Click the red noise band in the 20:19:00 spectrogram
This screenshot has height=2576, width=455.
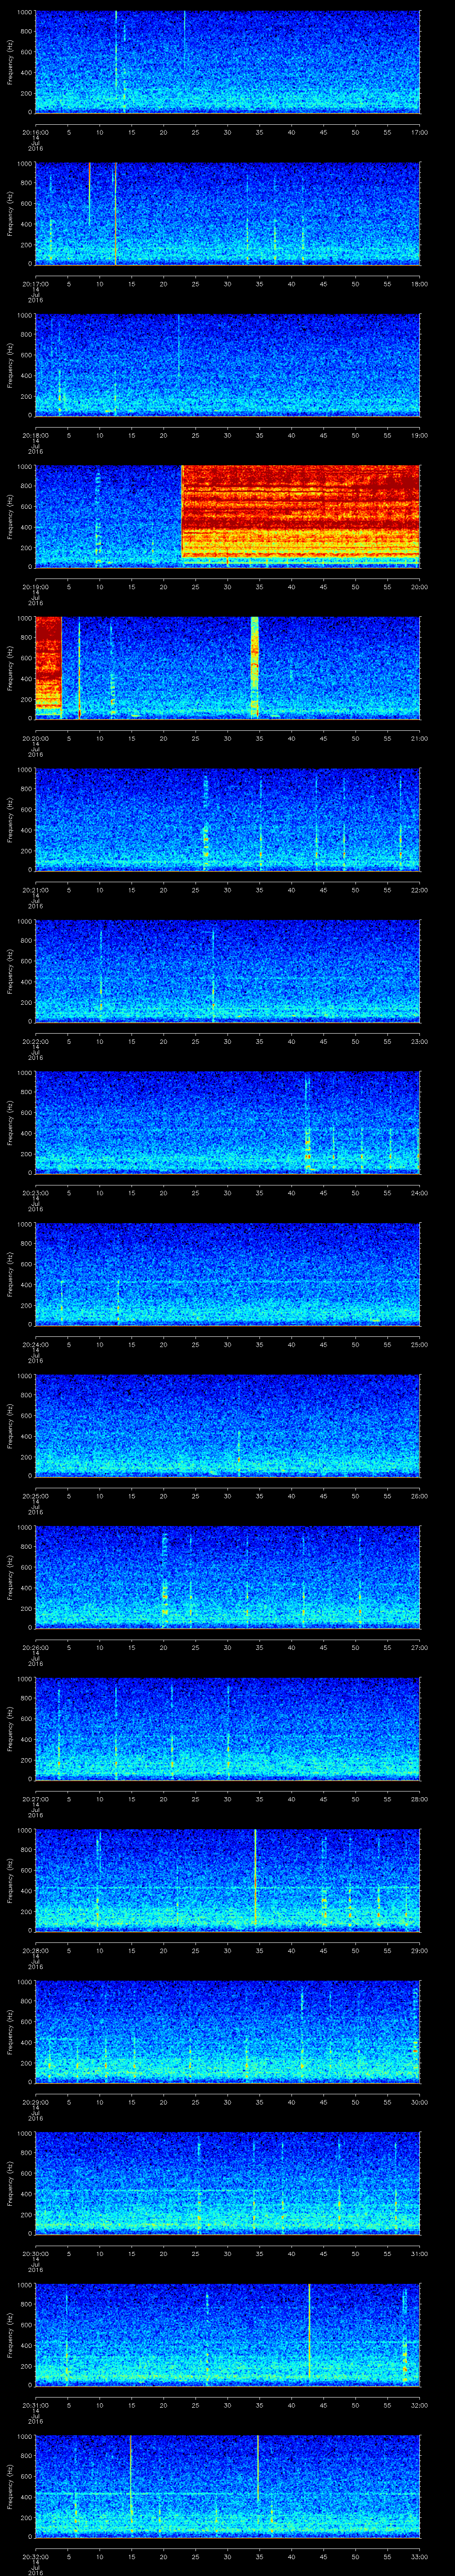click(x=301, y=512)
